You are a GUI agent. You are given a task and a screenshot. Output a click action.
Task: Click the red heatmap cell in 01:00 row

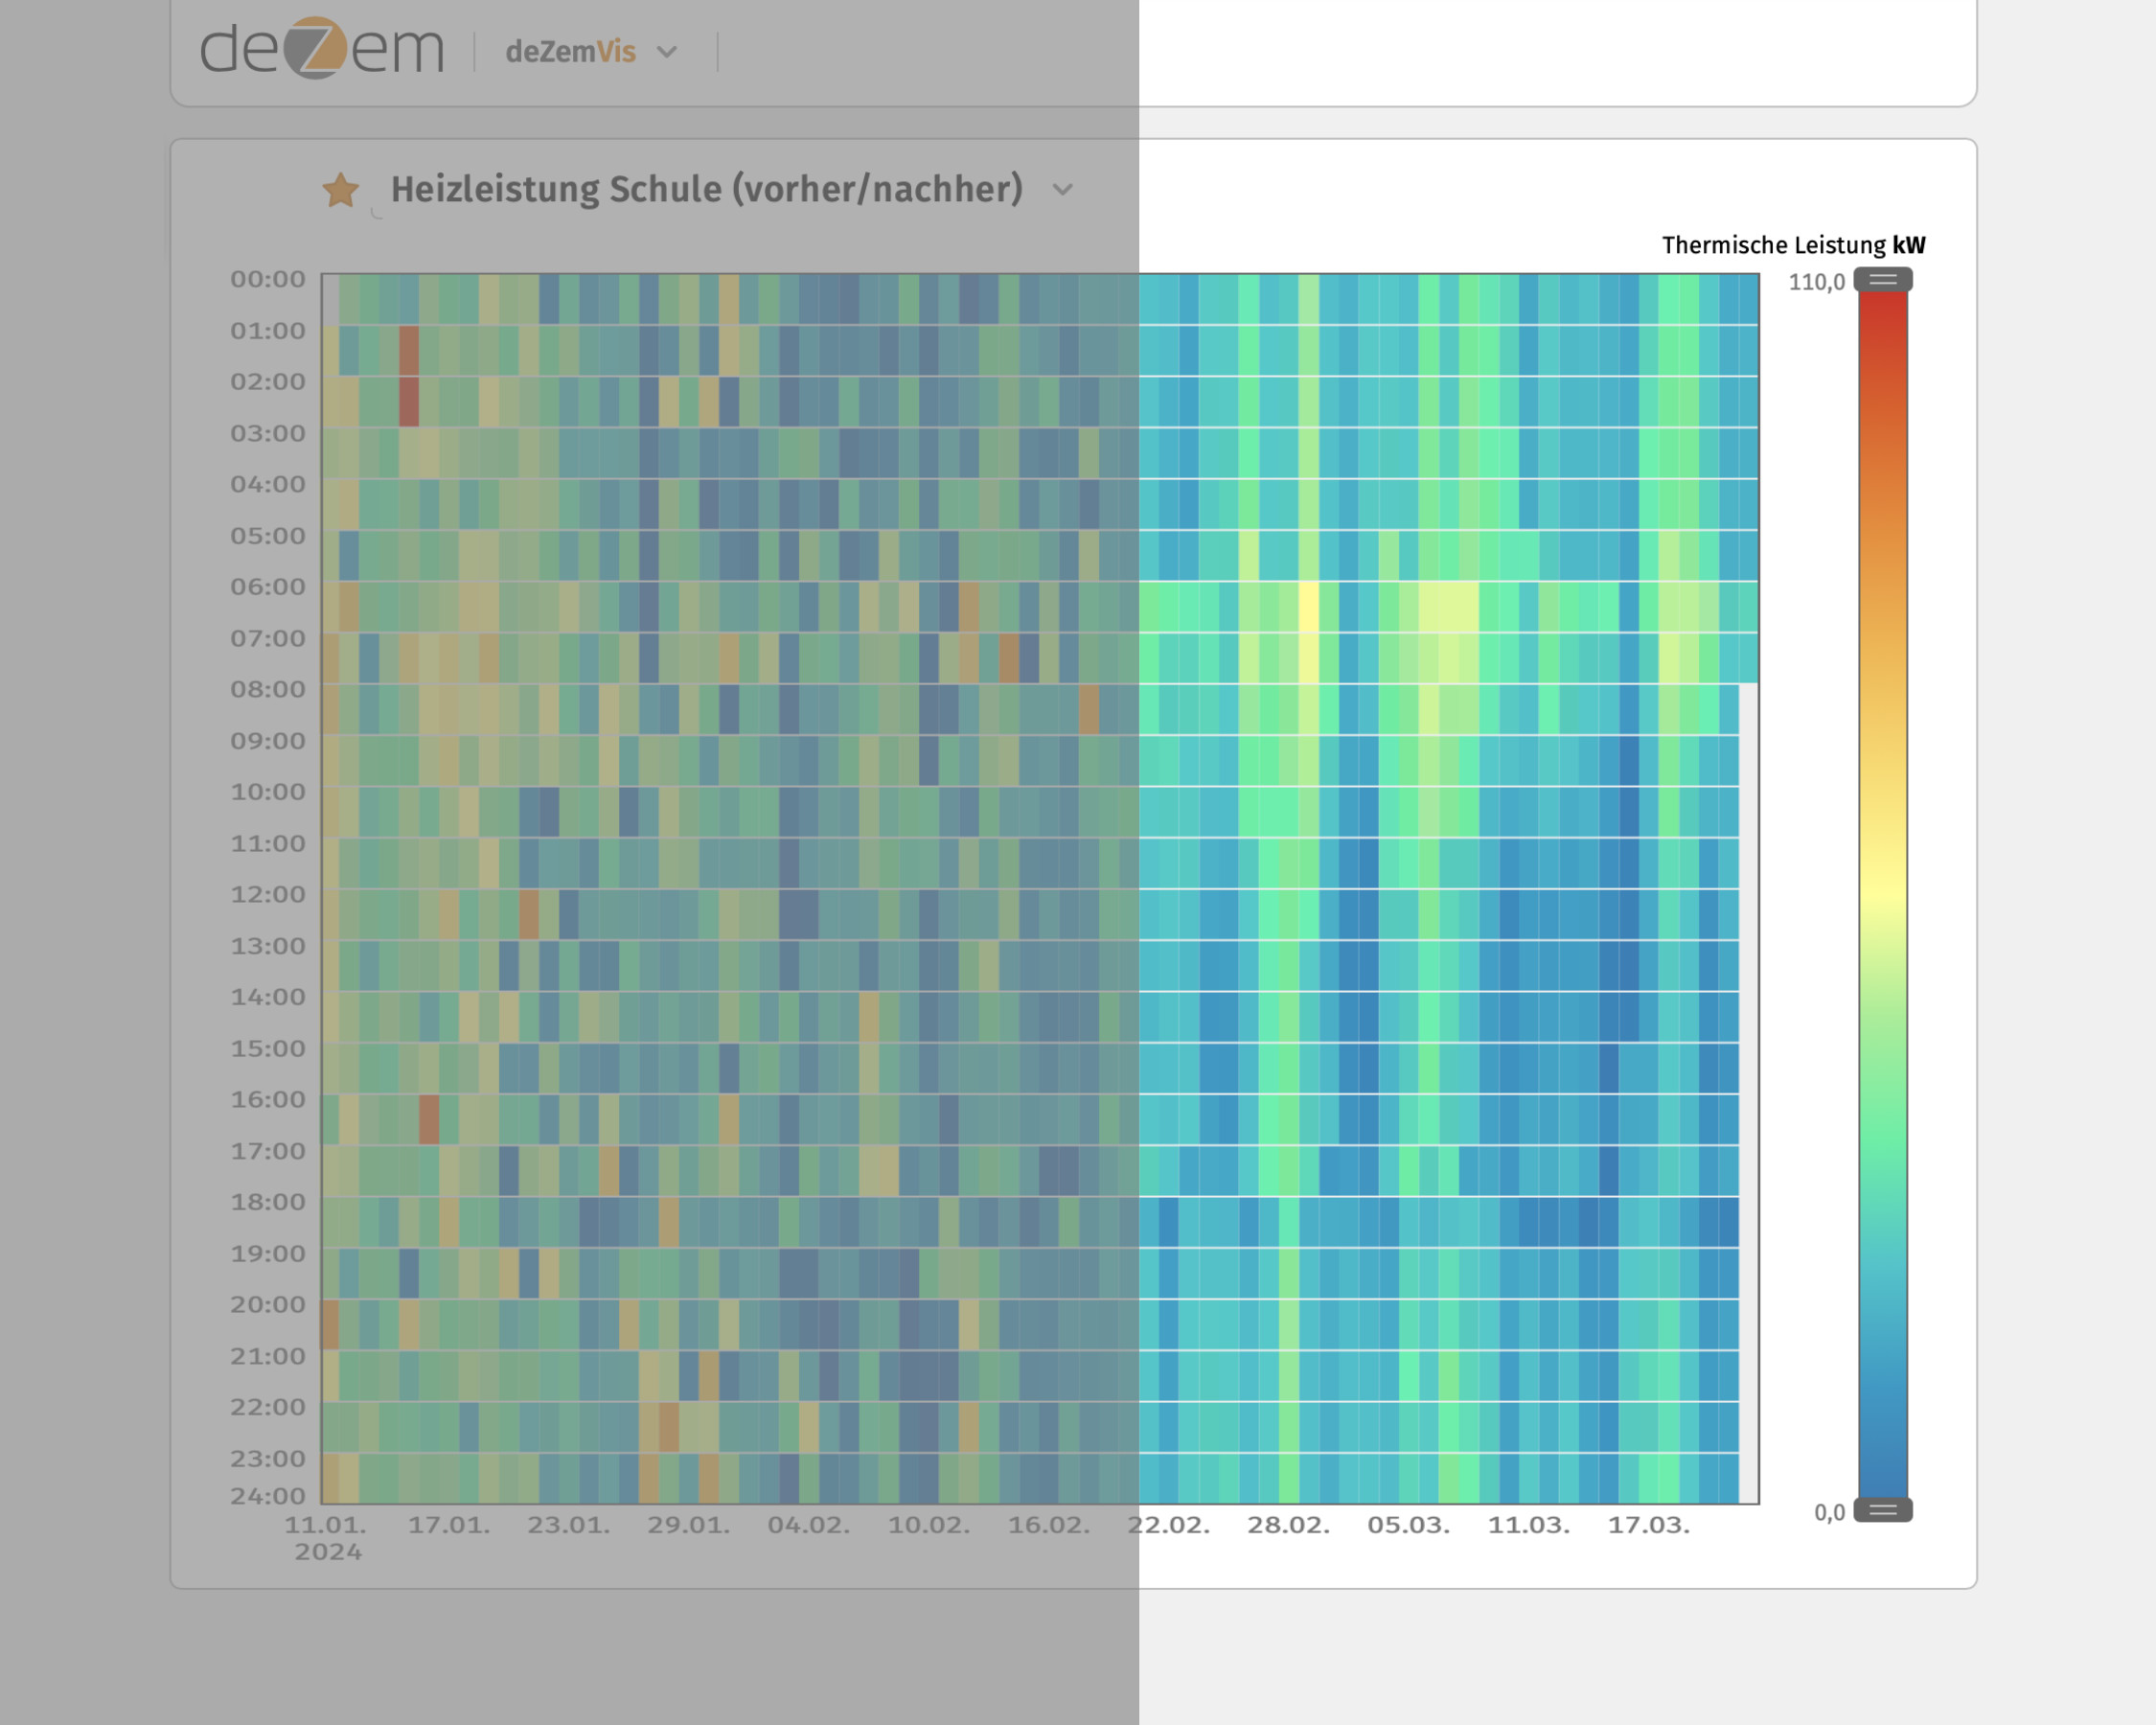(409, 350)
